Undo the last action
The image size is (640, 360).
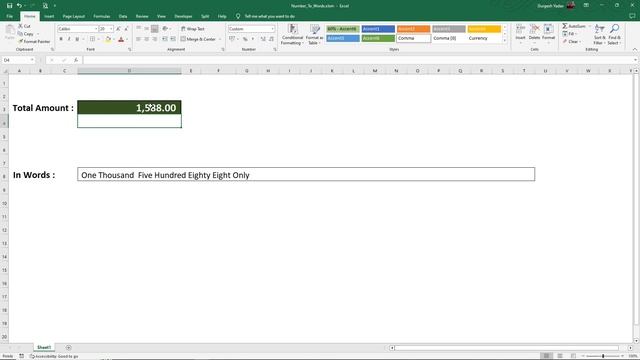point(19,6)
